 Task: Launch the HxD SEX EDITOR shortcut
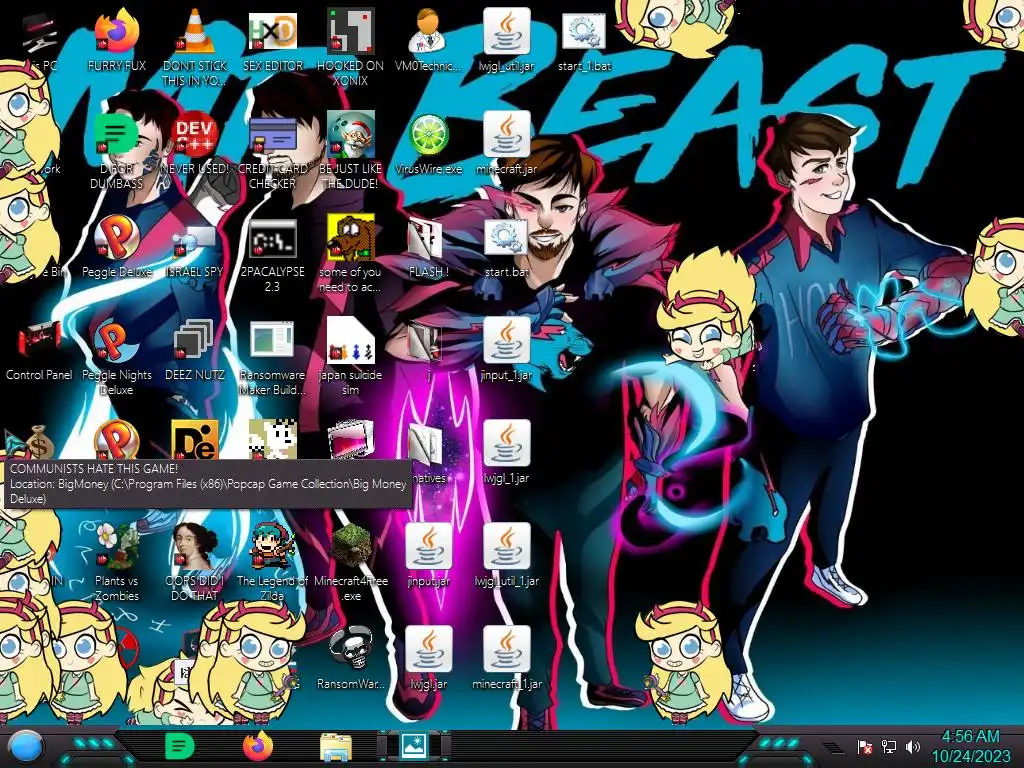pos(272,33)
